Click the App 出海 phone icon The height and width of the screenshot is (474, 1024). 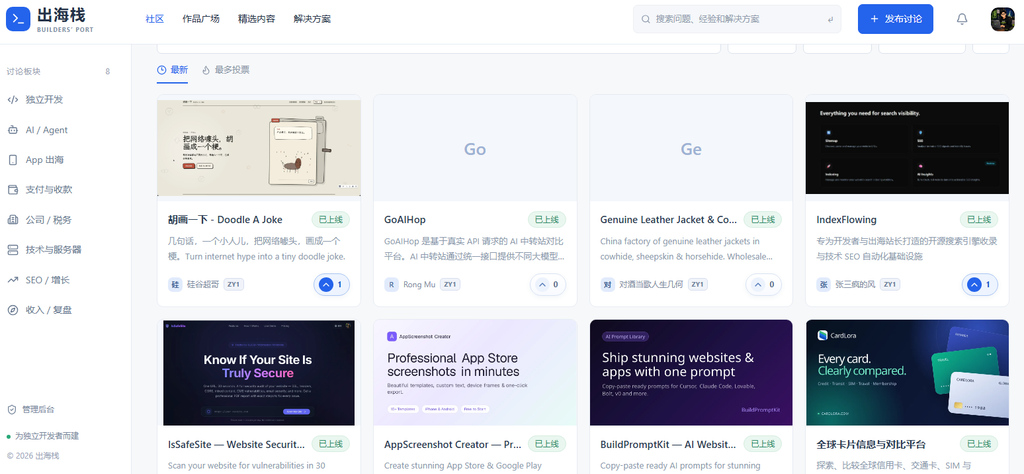[x=12, y=160]
